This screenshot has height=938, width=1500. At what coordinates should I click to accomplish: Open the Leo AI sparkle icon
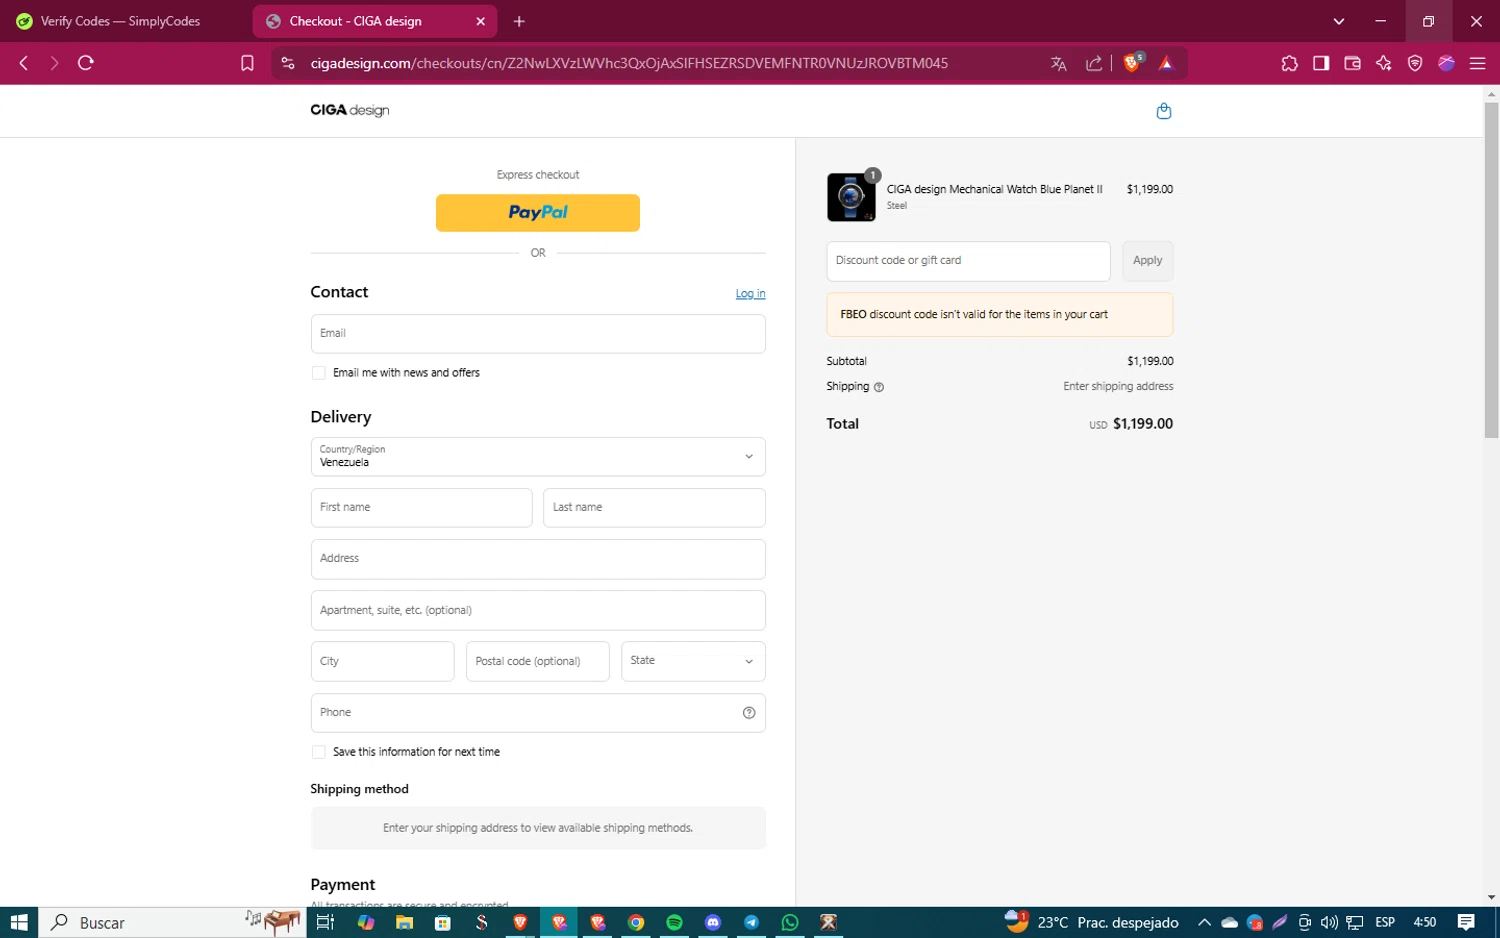[1384, 63]
